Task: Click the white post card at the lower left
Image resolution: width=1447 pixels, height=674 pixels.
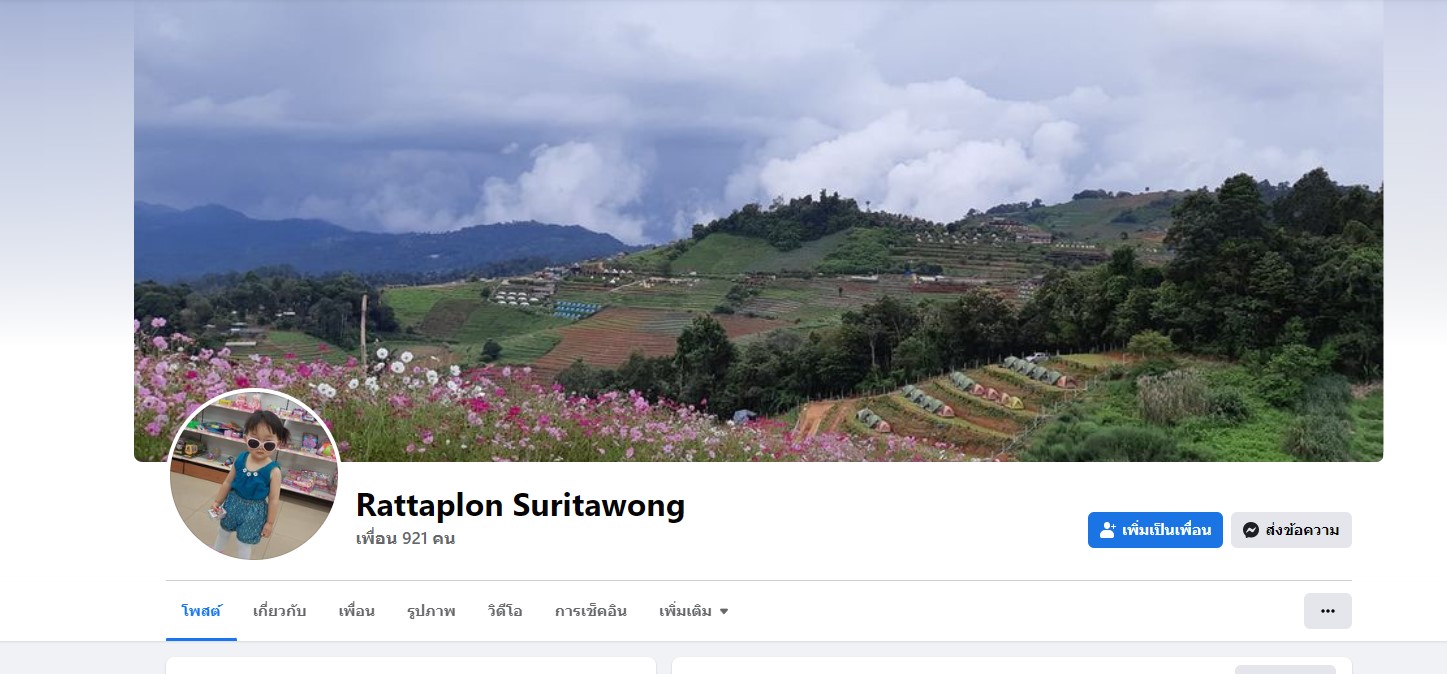Action: pyautogui.click(x=411, y=666)
